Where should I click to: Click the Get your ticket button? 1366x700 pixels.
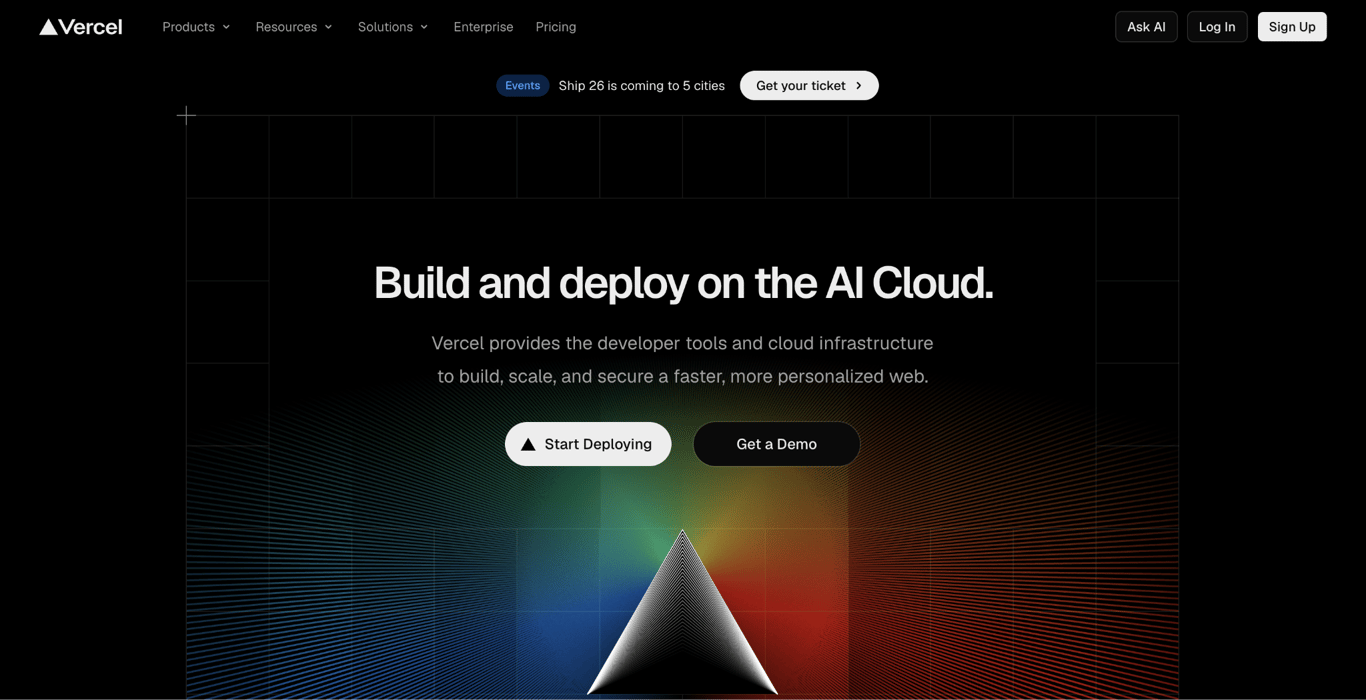pyautogui.click(x=809, y=86)
